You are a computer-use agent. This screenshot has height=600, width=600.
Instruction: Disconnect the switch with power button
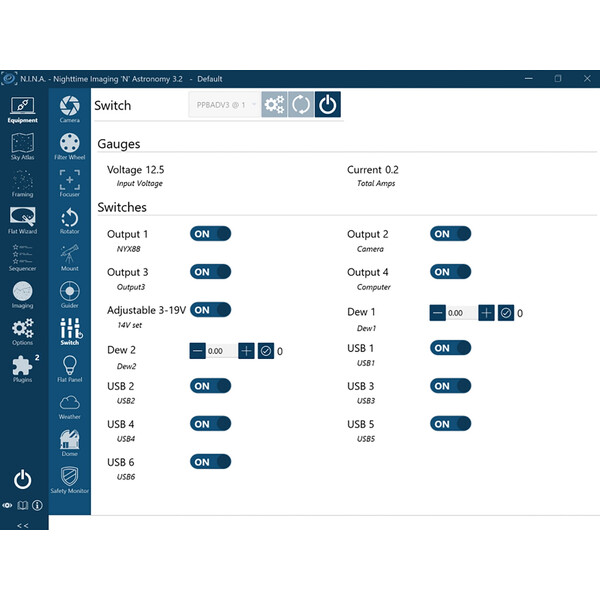[328, 104]
